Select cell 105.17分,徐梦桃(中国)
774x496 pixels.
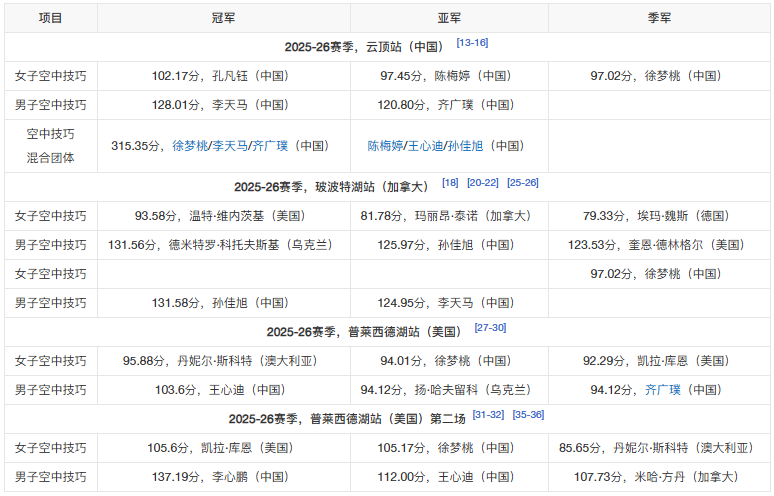(x=449, y=448)
